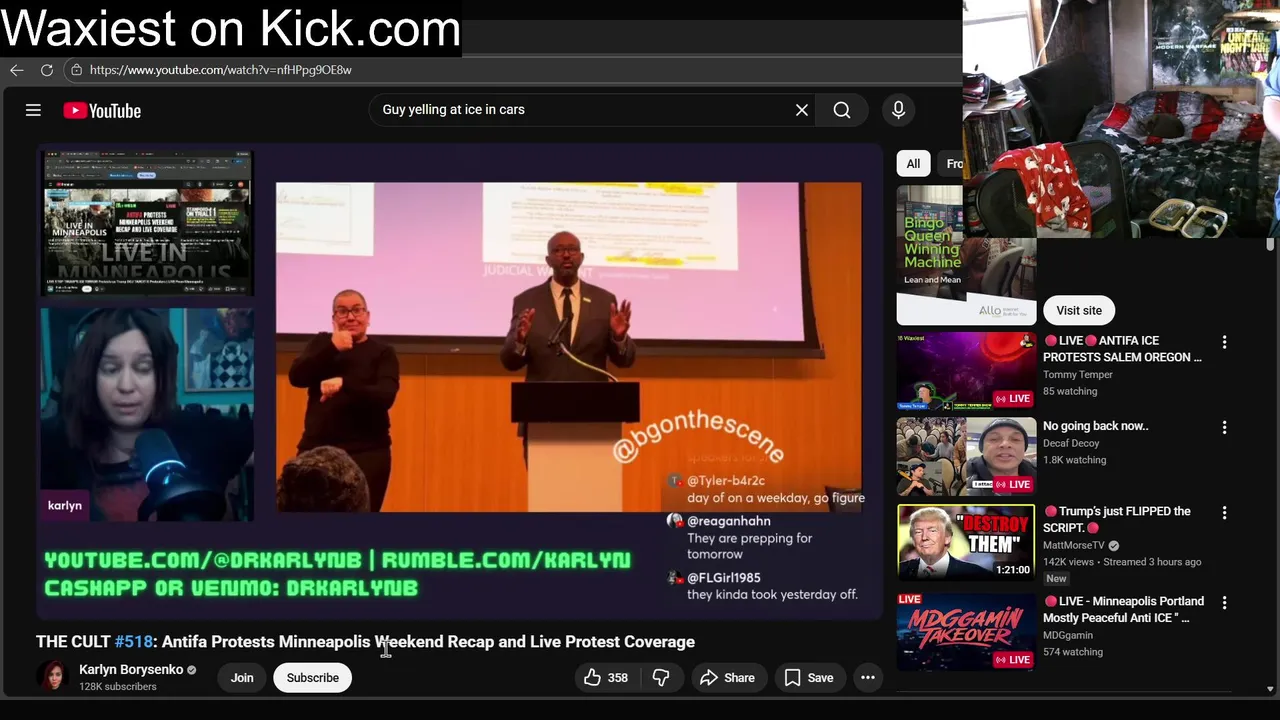
Task: Reload the page with refresh icon
Action: [x=47, y=70]
